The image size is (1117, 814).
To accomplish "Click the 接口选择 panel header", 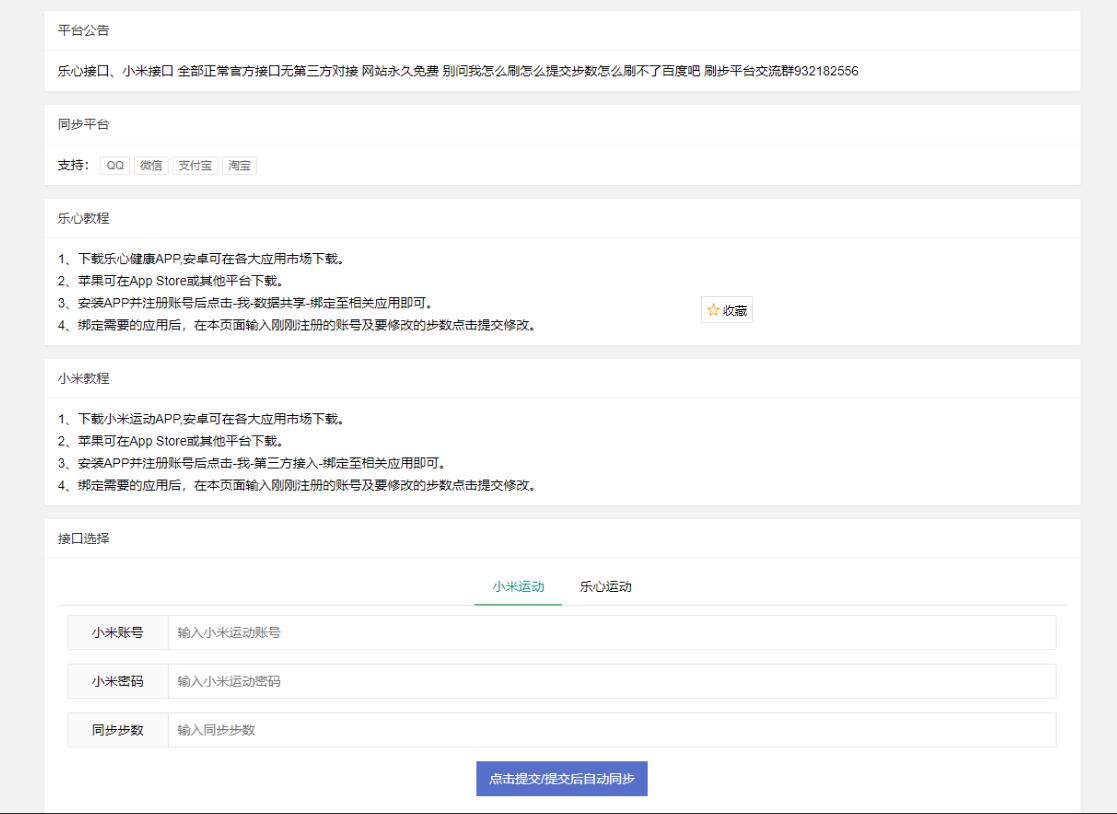I will point(84,539).
